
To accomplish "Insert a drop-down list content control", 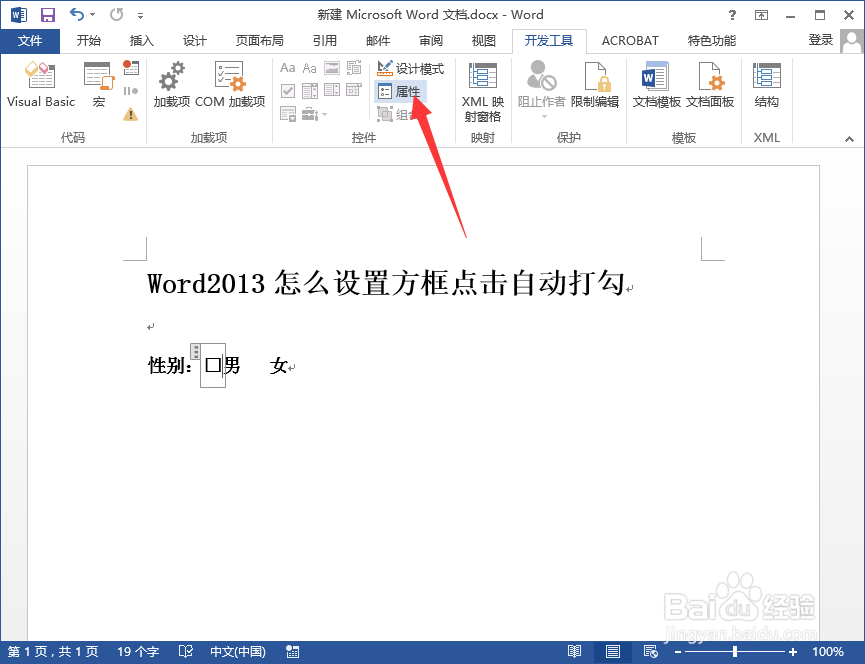I will [332, 90].
